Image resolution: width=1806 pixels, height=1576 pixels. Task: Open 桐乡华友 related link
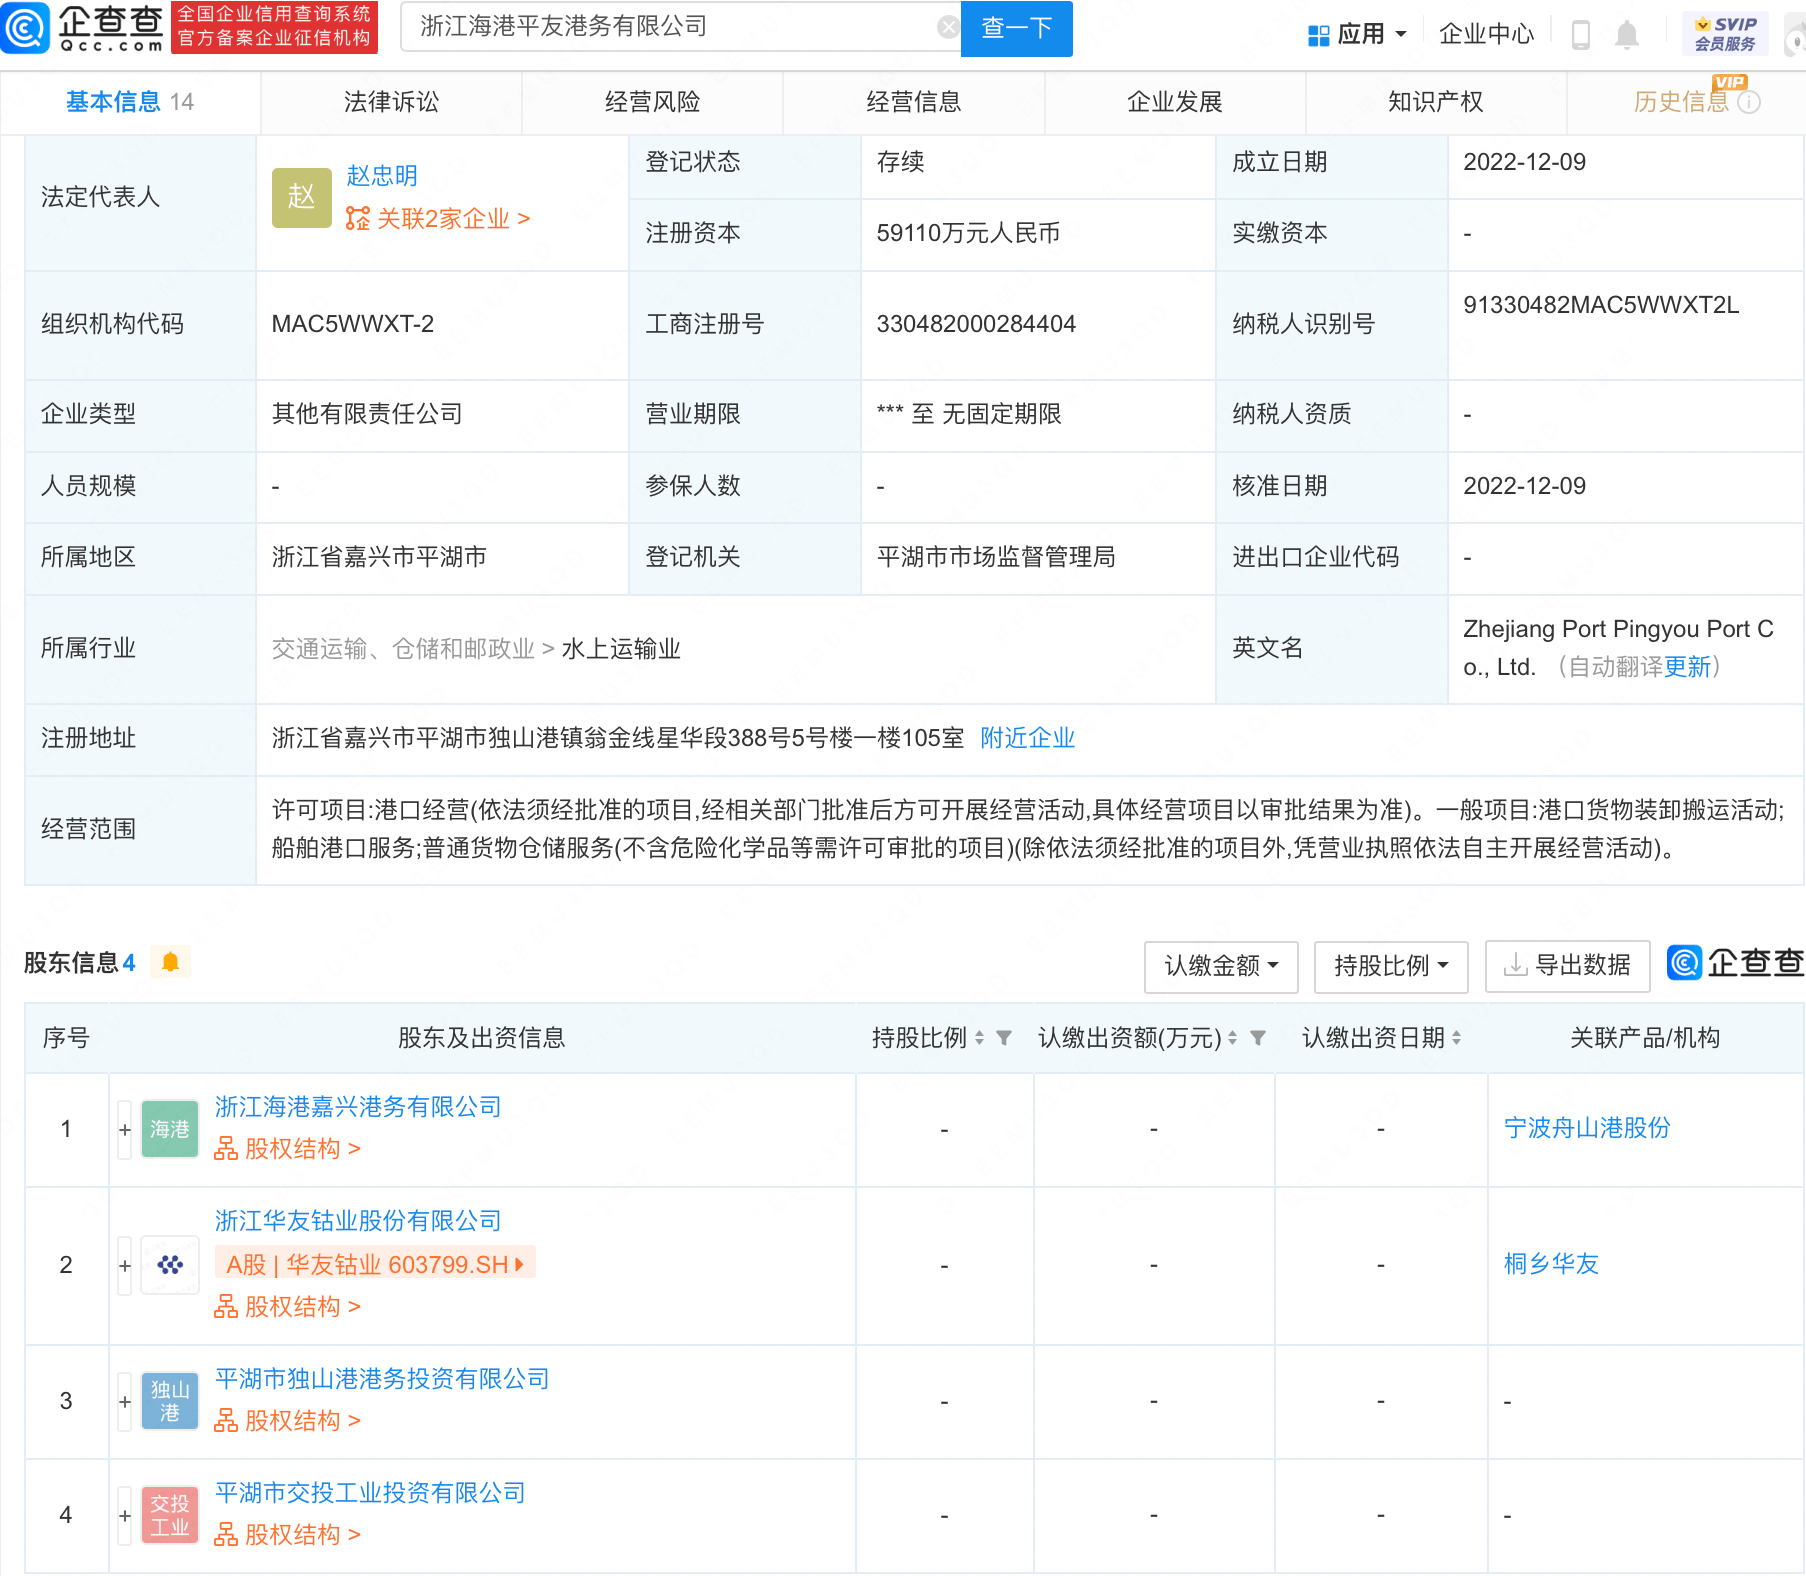pyautogui.click(x=1551, y=1264)
